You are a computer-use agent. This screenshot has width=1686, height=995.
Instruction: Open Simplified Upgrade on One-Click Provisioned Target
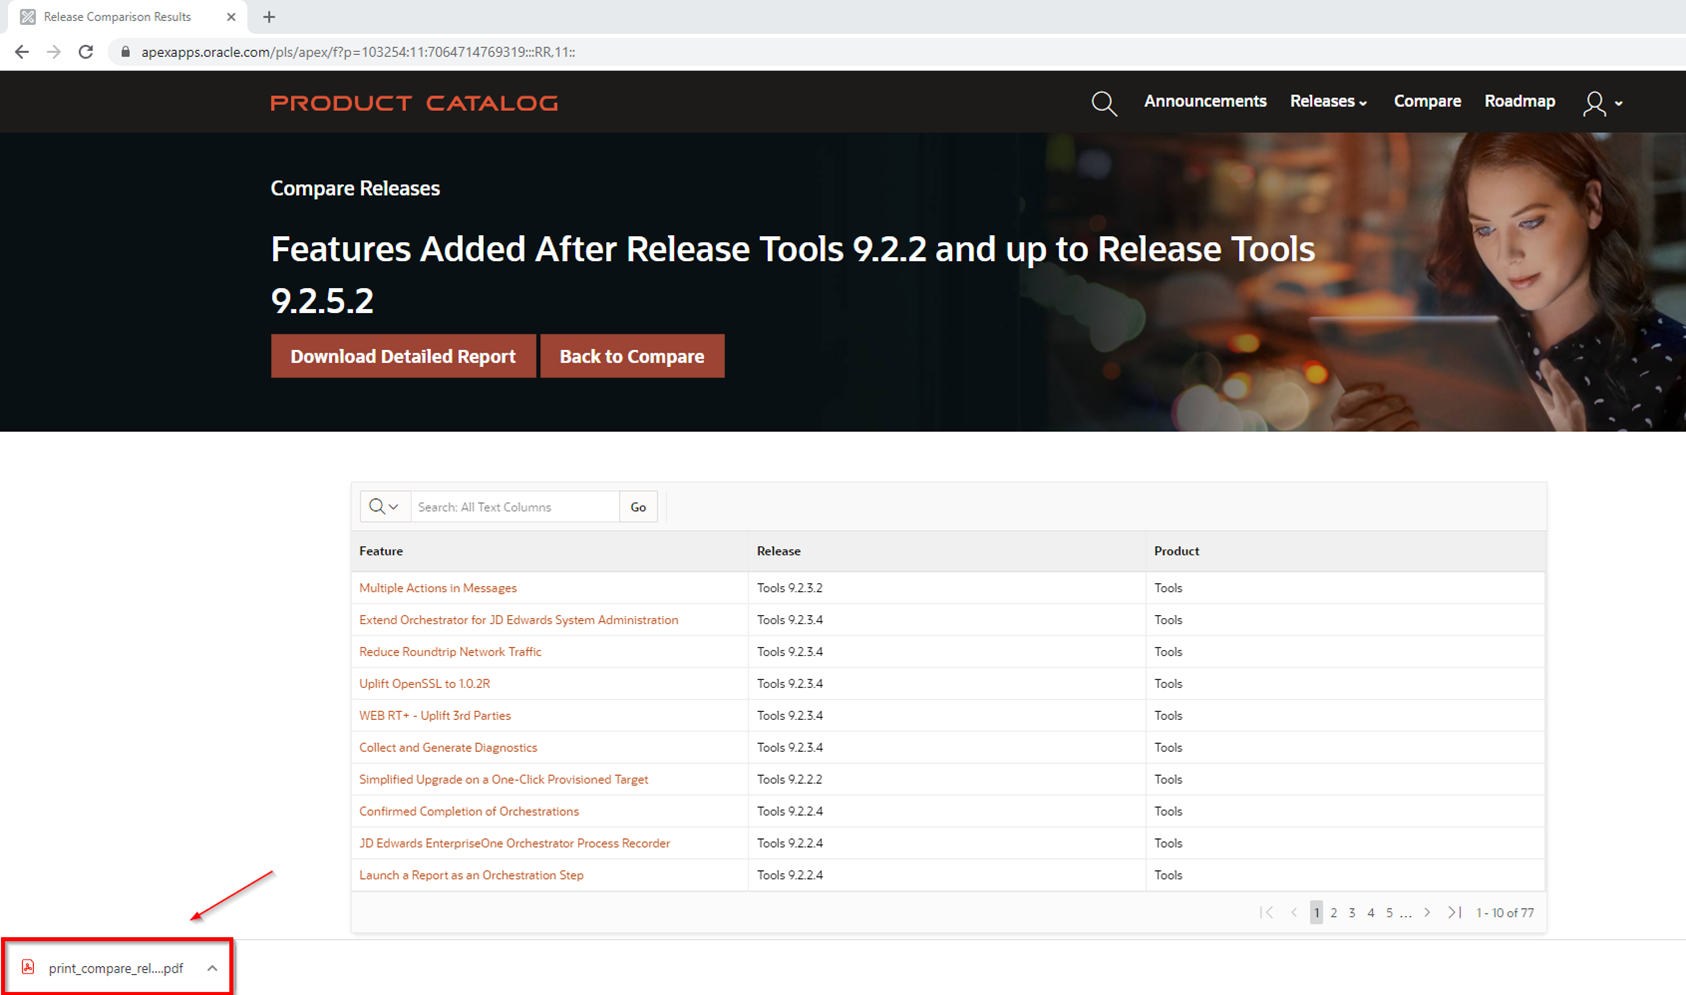click(x=503, y=779)
